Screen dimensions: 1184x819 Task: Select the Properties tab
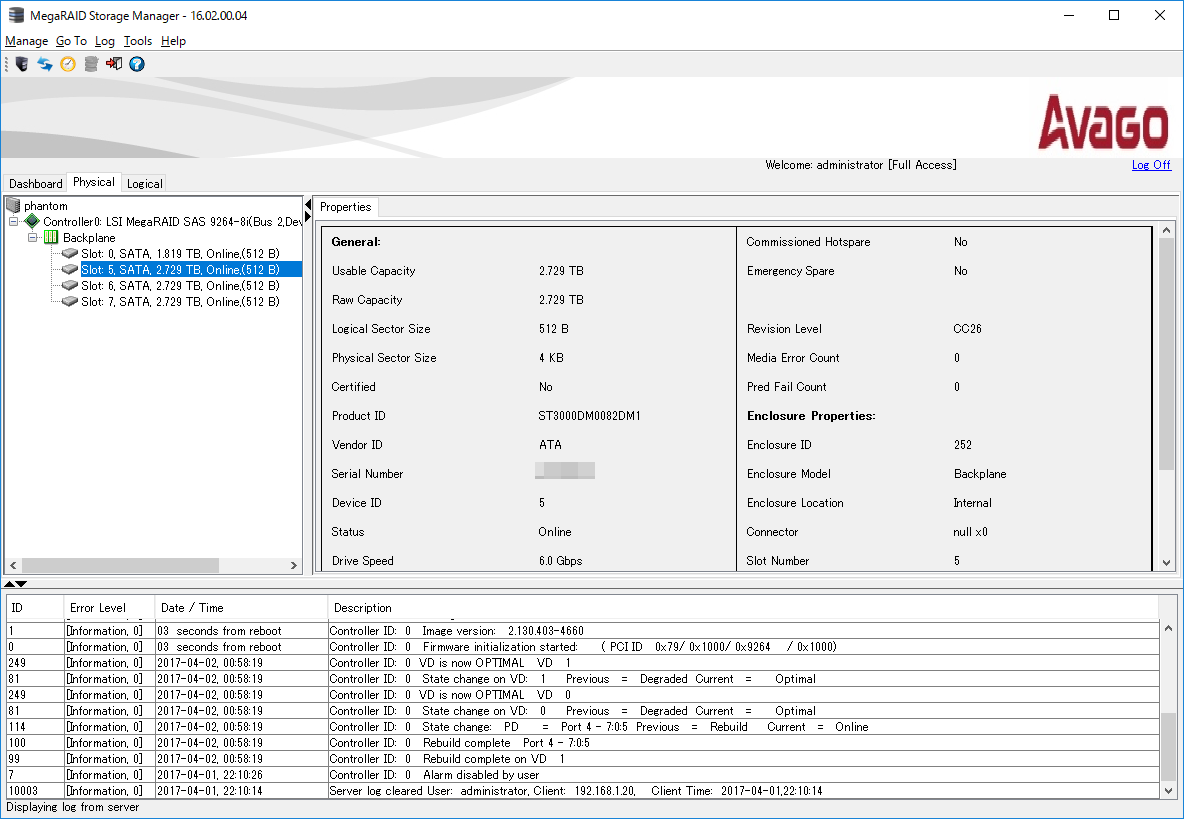[x=346, y=207]
